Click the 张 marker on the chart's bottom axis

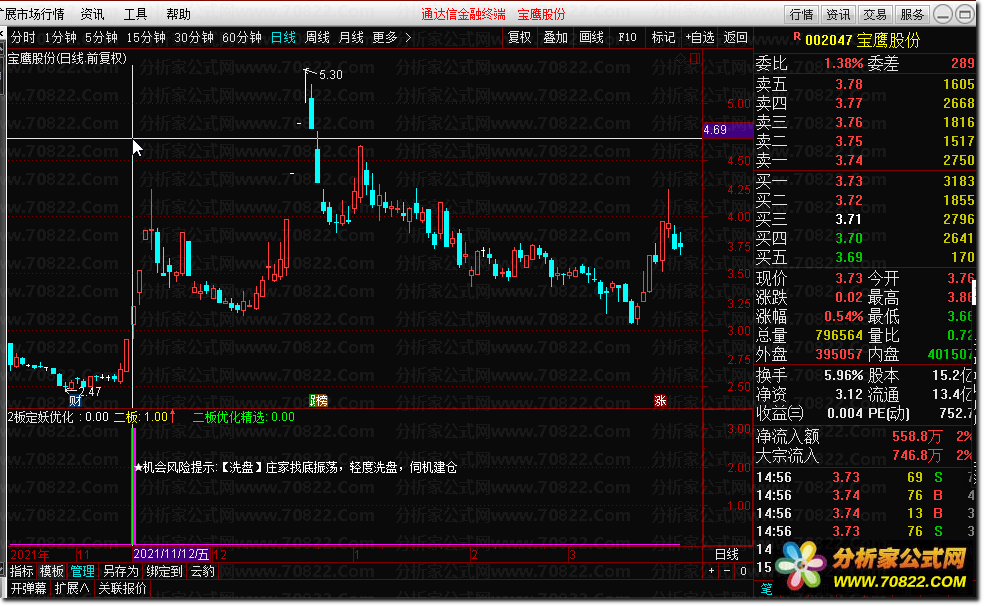click(x=660, y=401)
